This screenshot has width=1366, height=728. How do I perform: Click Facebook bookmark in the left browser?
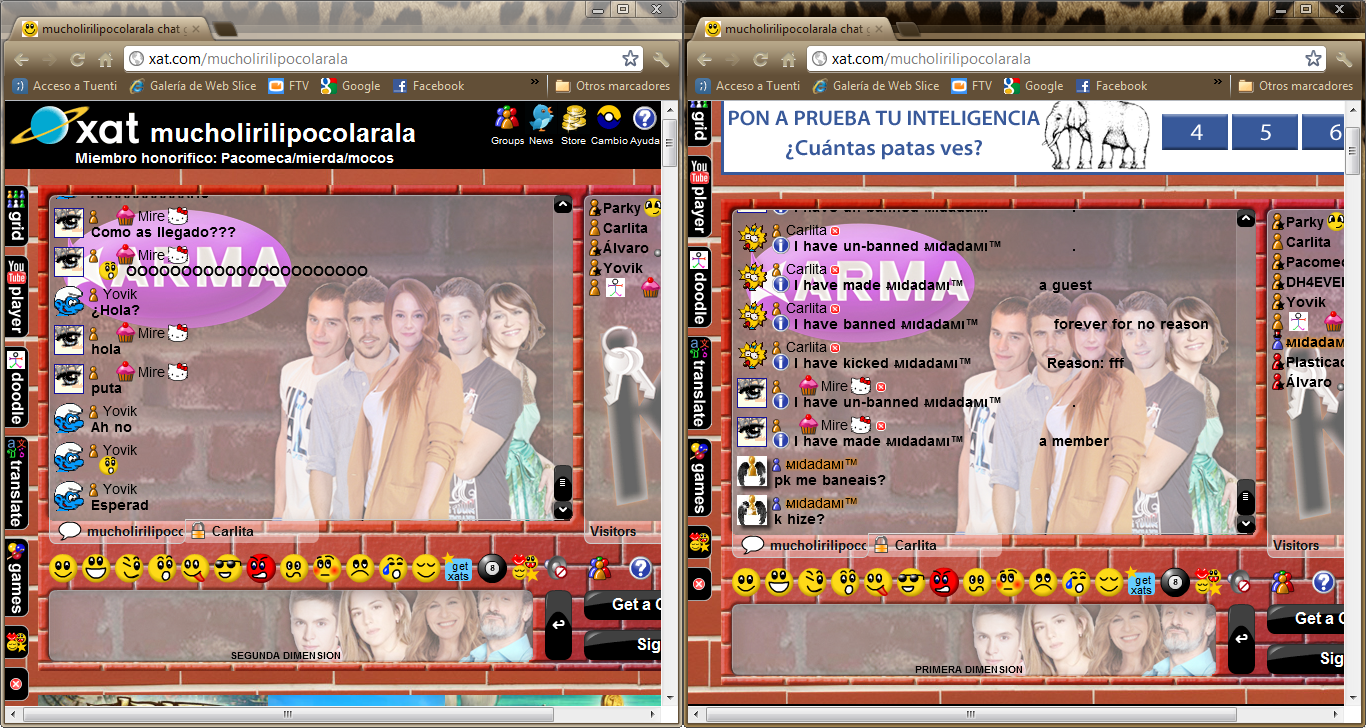tap(429, 86)
